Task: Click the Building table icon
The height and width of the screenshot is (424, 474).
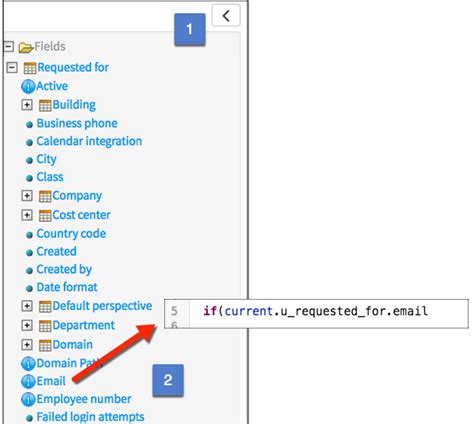Action: (45, 105)
